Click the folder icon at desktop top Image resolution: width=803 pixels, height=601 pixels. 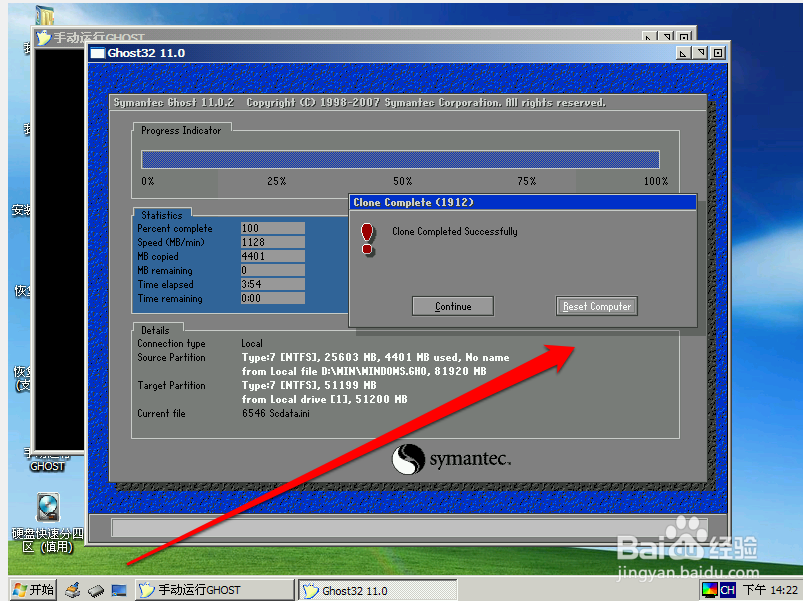(x=45, y=15)
